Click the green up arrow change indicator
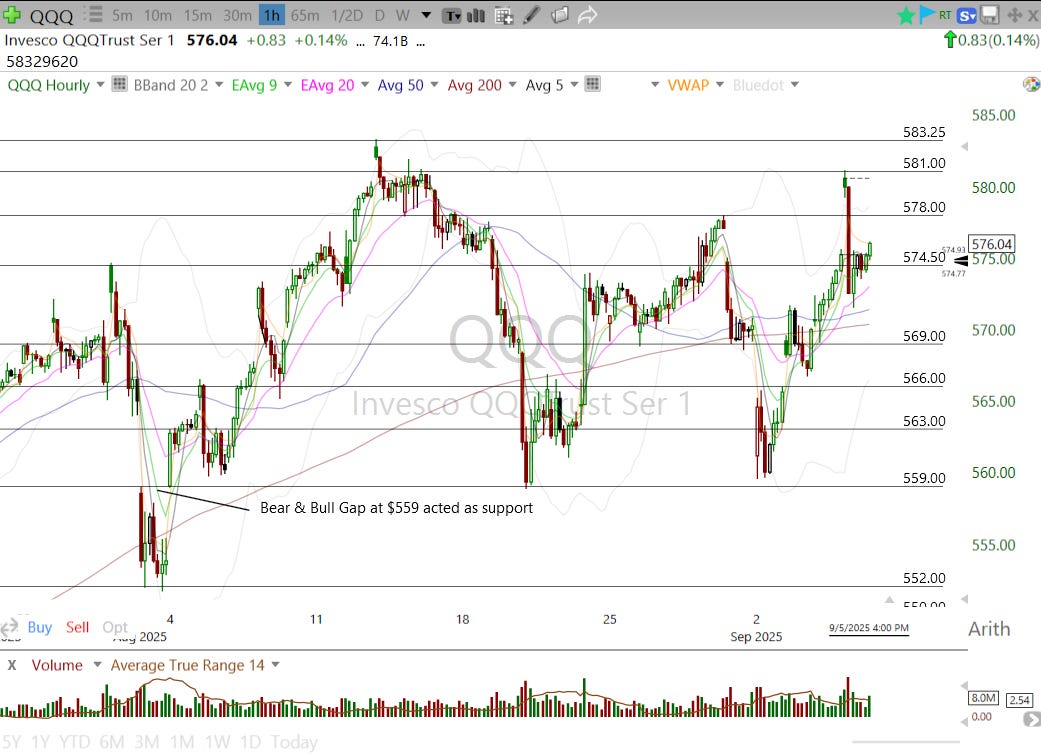Screen dimensions: 1041x754 [949, 40]
